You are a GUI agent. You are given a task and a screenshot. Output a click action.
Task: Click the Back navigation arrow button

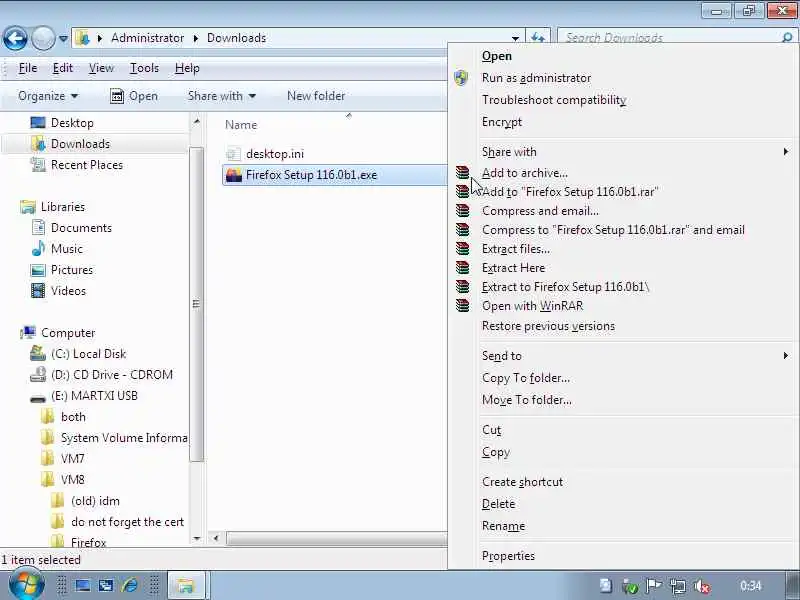pyautogui.click(x=15, y=38)
